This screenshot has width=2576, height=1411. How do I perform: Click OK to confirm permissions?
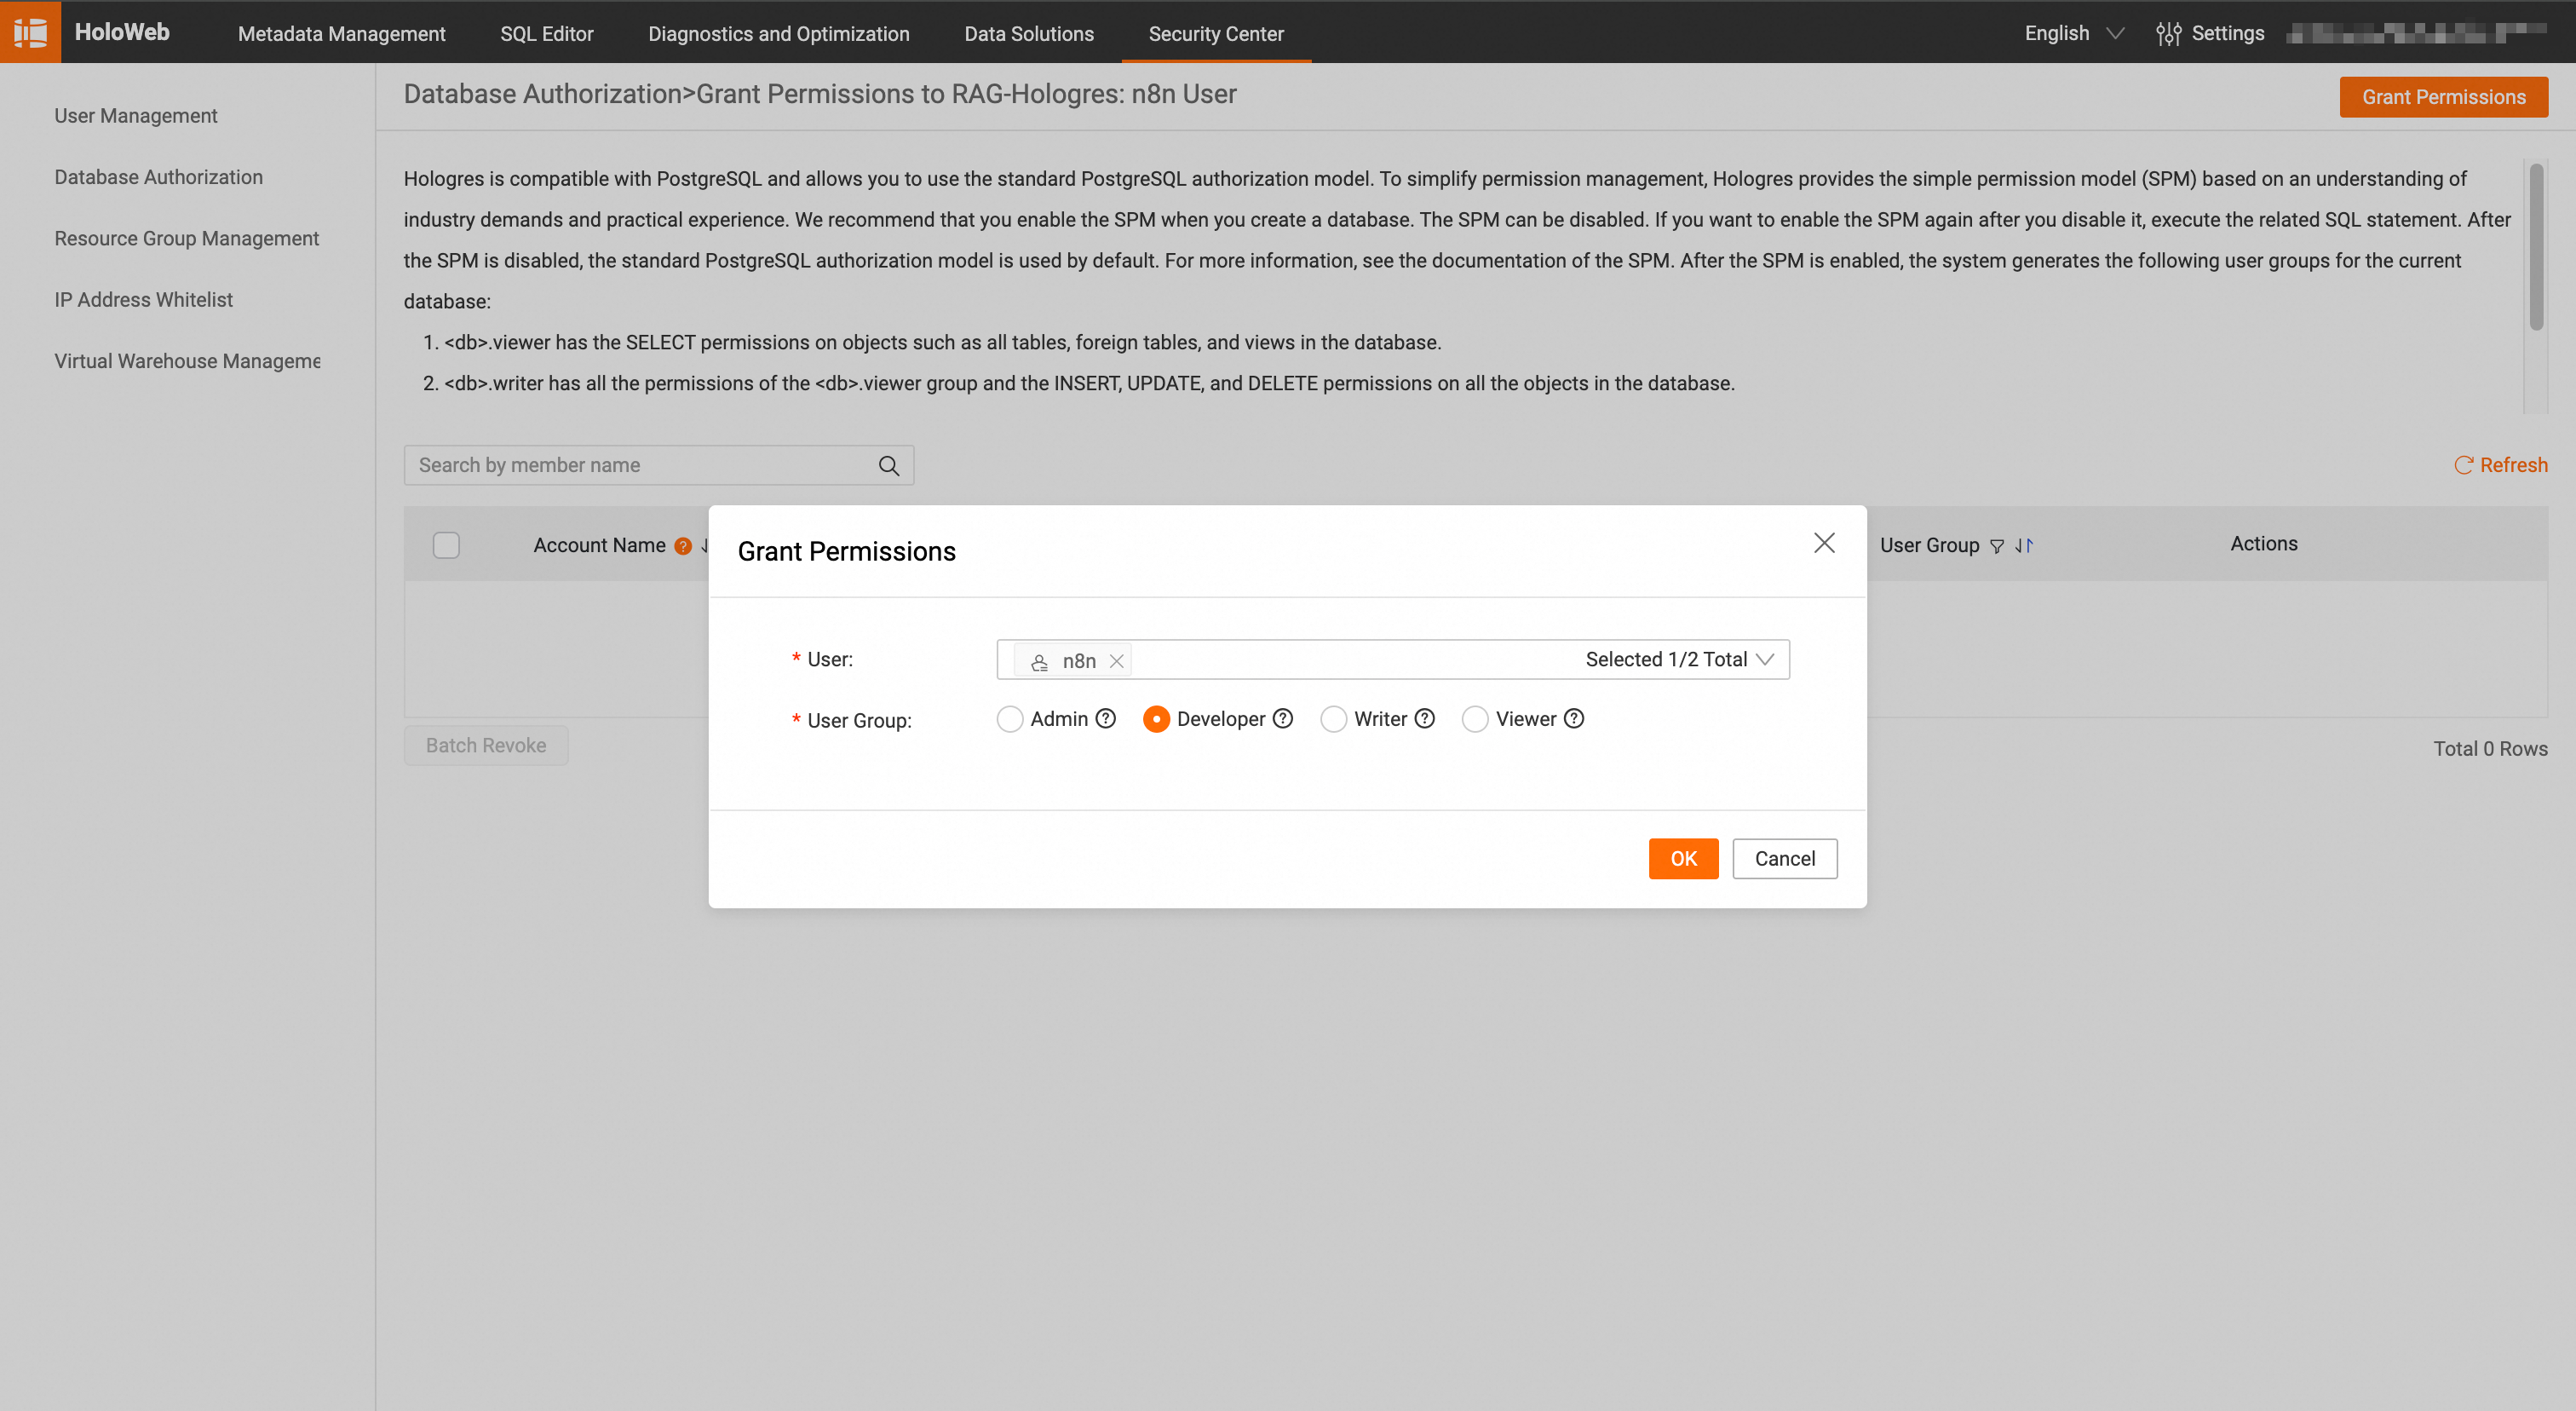click(1683, 858)
